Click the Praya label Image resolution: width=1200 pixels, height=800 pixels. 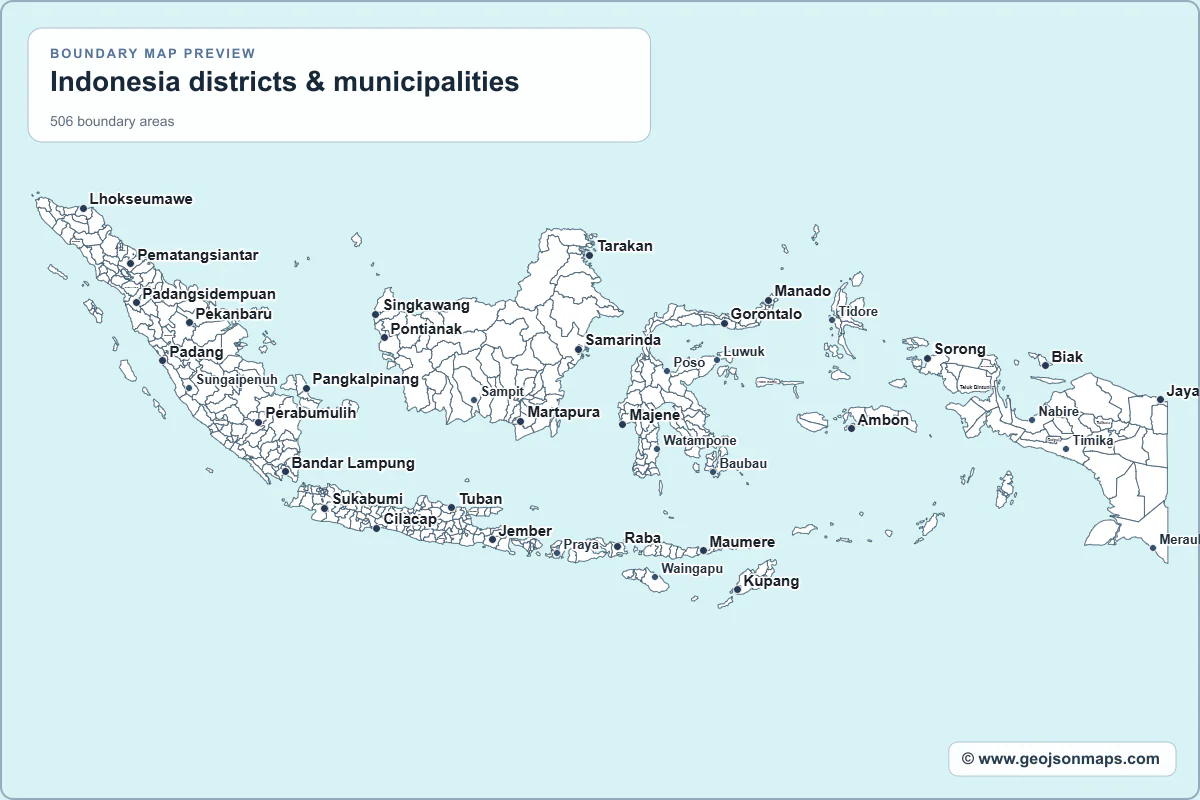point(582,545)
